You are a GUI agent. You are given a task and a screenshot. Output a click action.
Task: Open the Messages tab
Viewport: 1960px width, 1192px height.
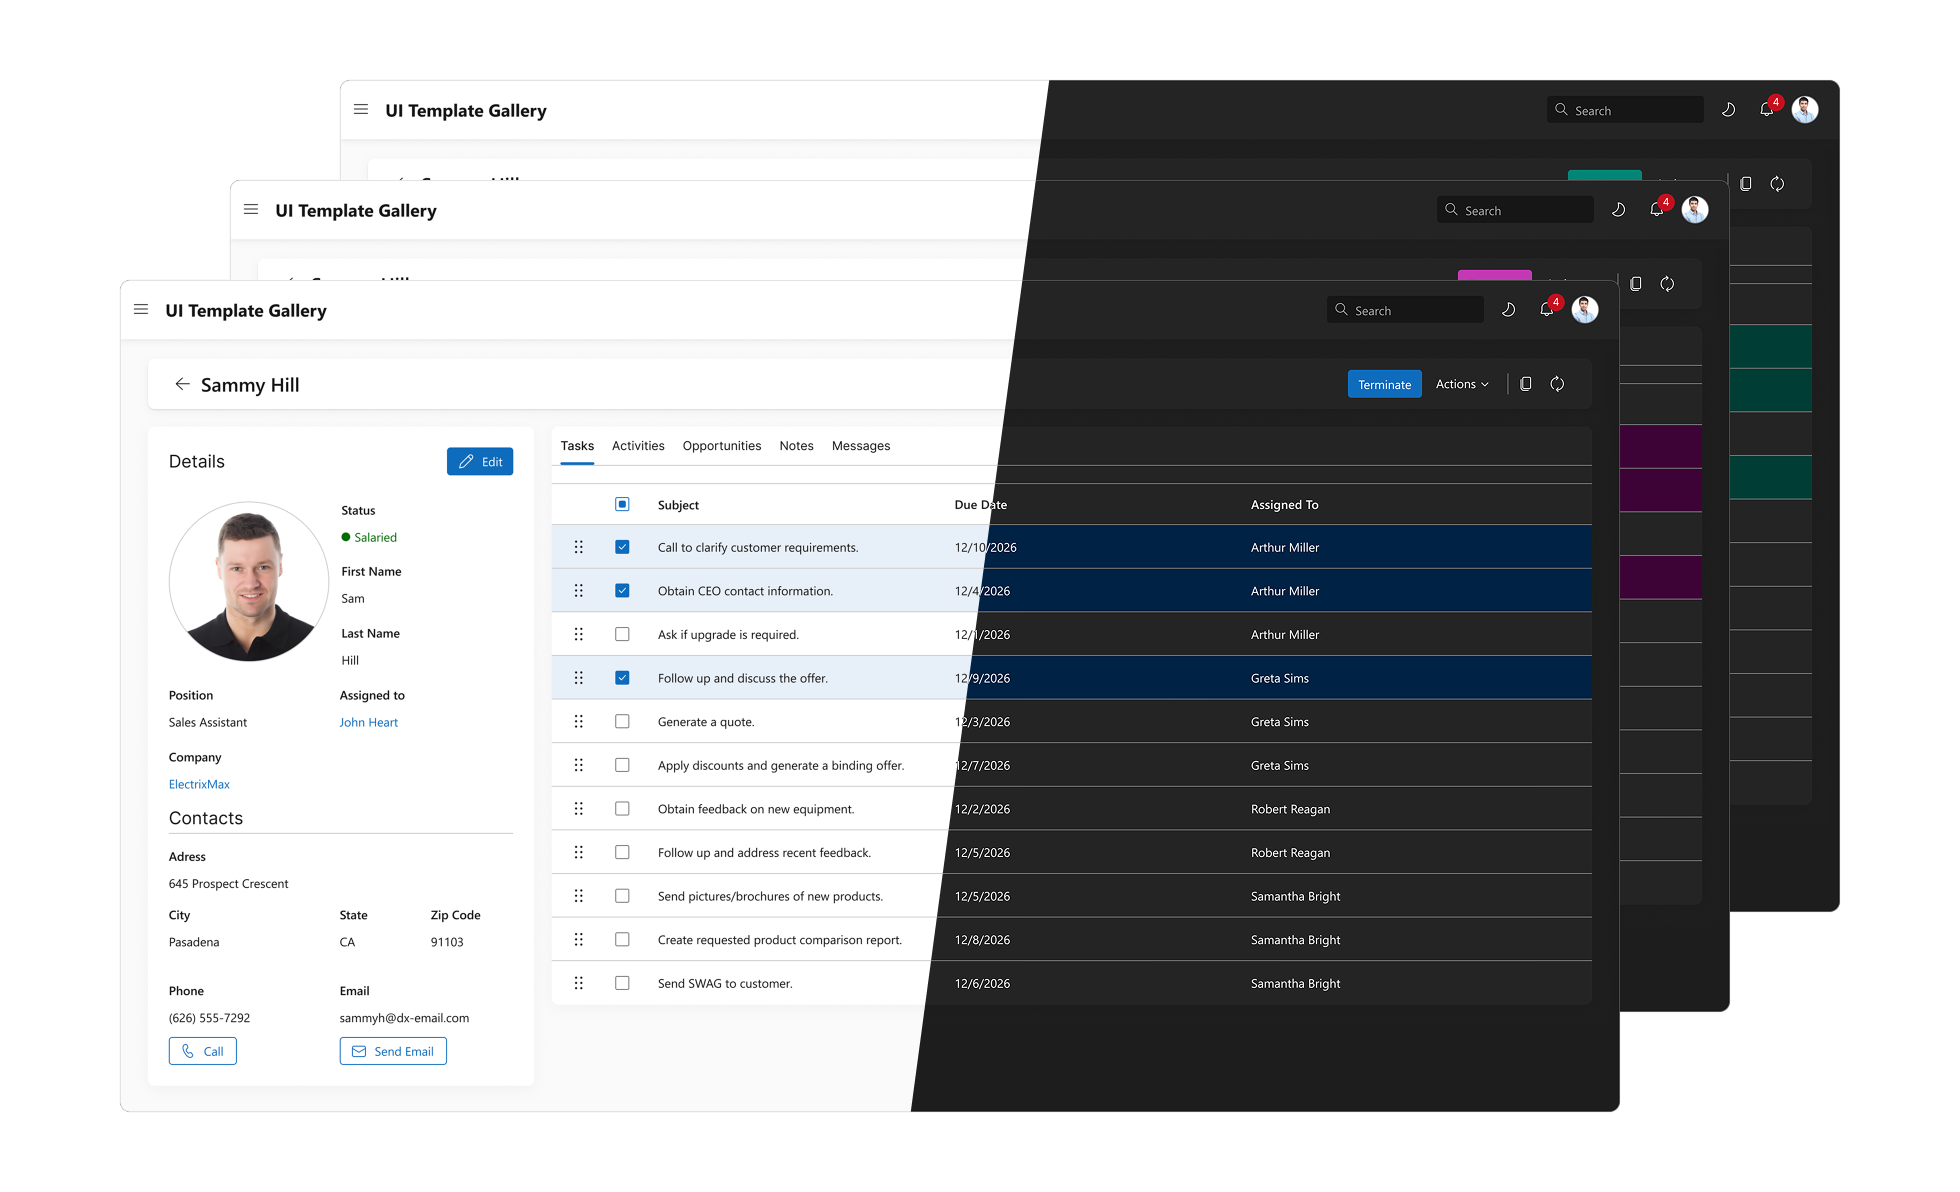coord(861,446)
